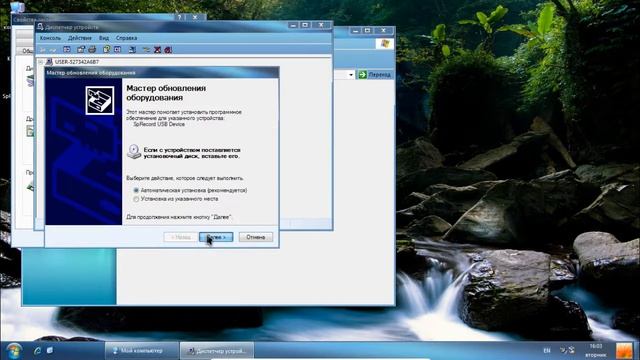
Task: Click the hardware wizard icon in the dialog
Action: [x=100, y=100]
